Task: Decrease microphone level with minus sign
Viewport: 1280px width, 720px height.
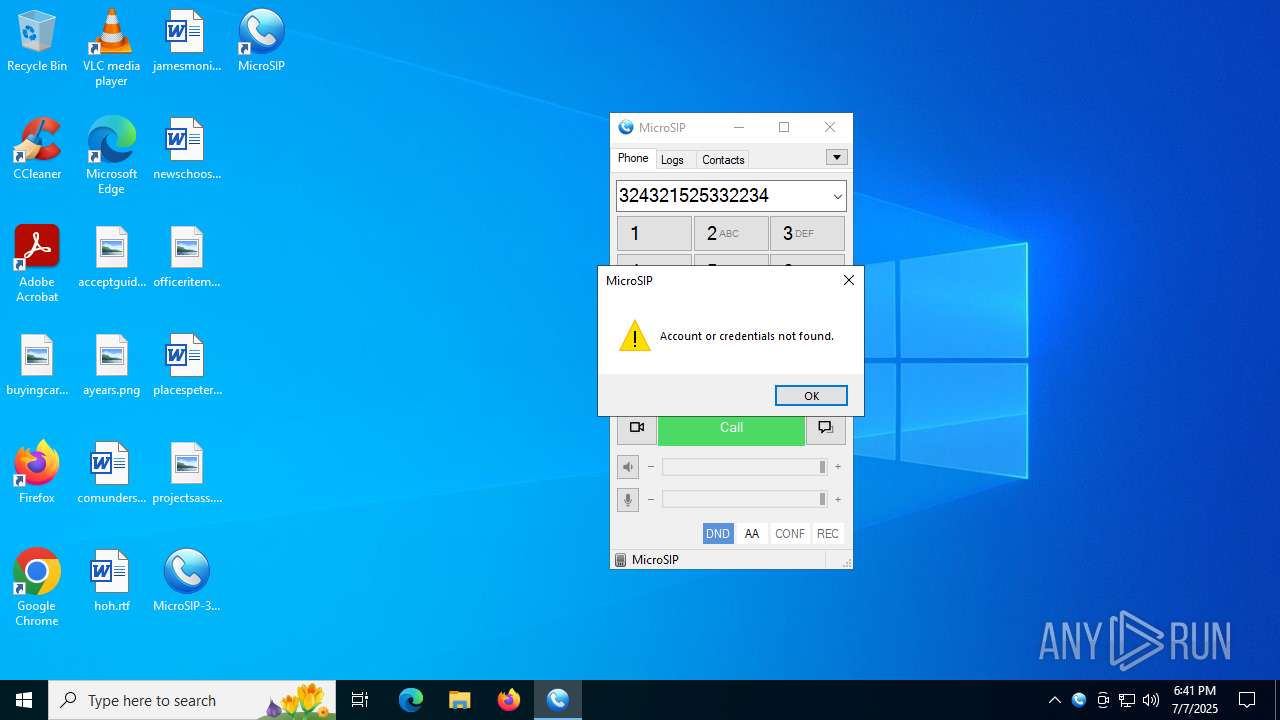Action: click(x=651, y=499)
